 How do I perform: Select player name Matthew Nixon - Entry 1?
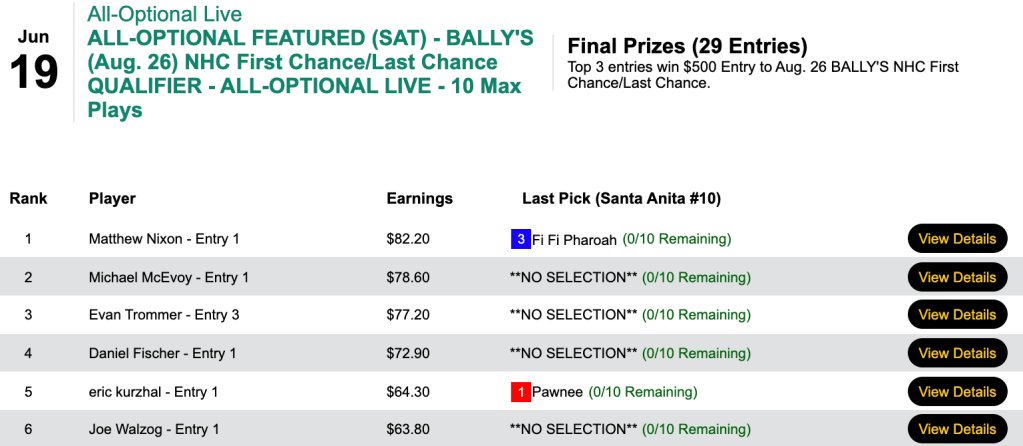[x=164, y=240]
